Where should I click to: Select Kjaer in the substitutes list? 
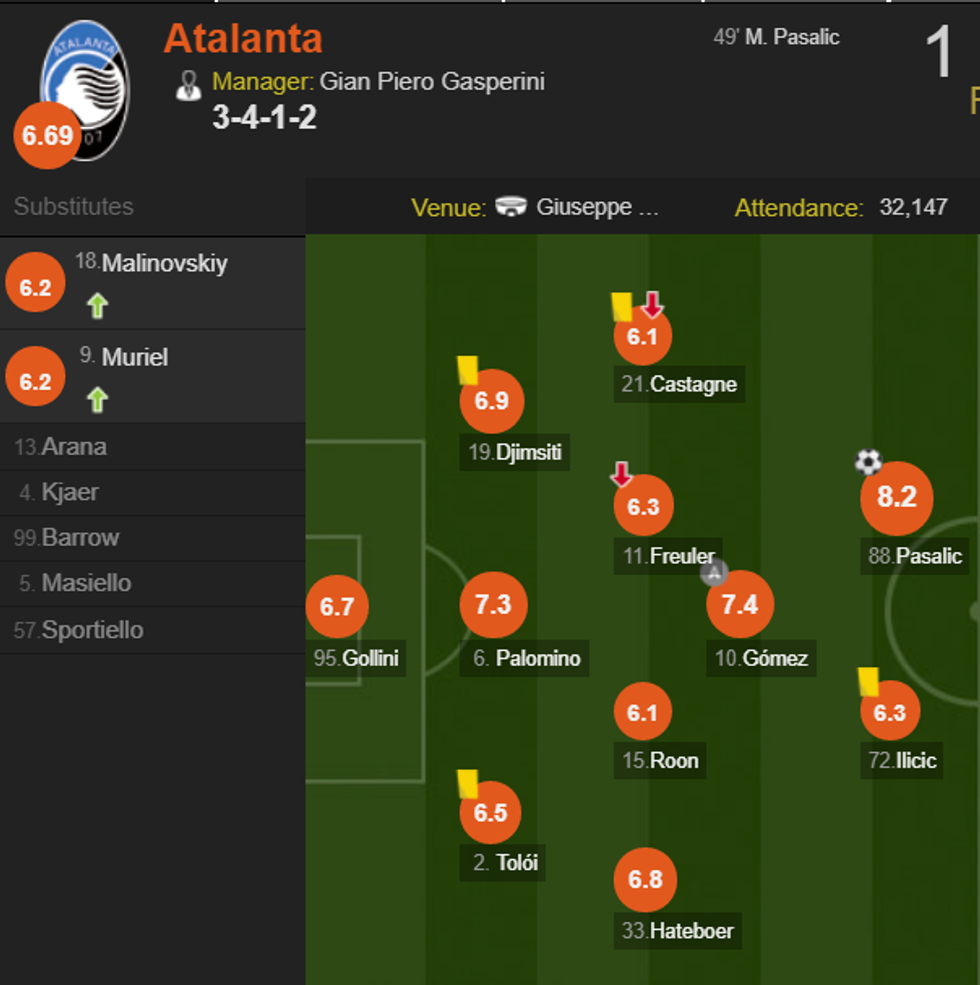(x=69, y=492)
